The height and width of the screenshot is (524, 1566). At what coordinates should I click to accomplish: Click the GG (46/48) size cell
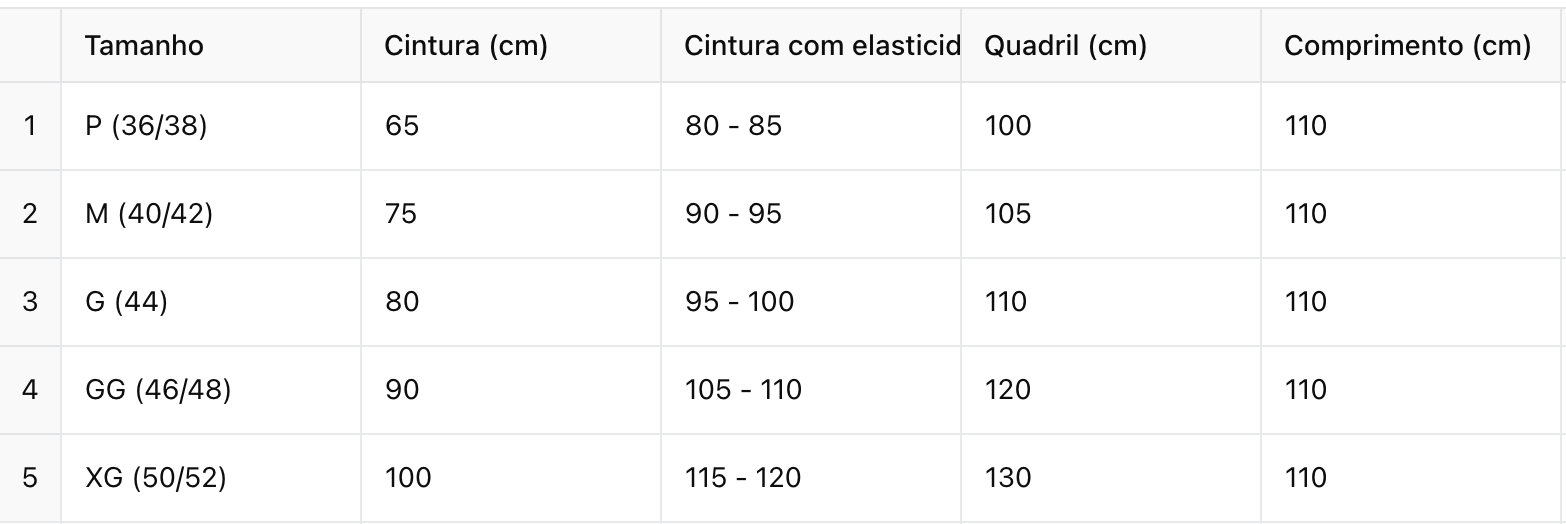pos(211,390)
